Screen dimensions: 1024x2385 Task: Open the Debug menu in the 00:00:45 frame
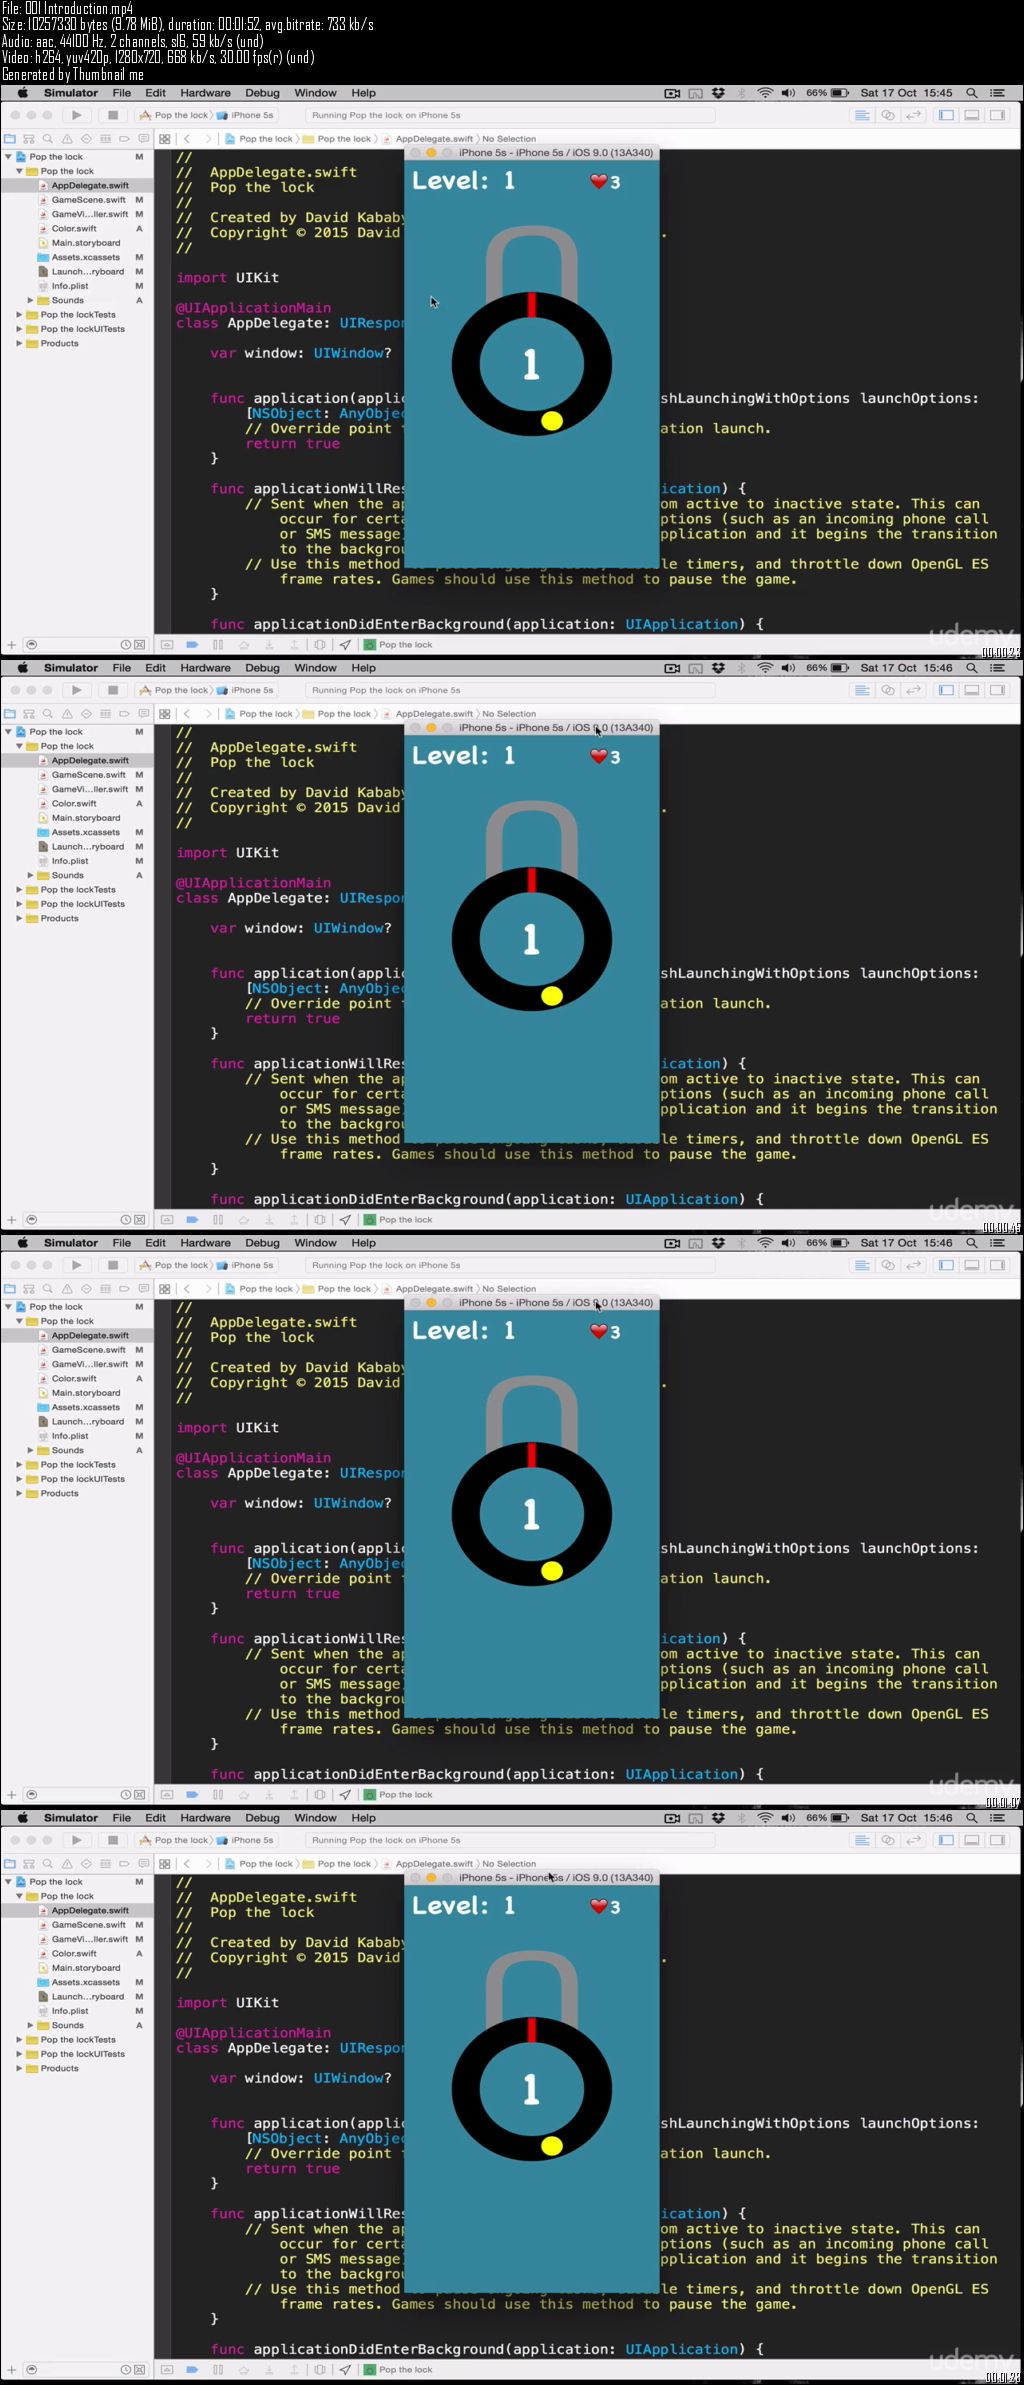(263, 668)
